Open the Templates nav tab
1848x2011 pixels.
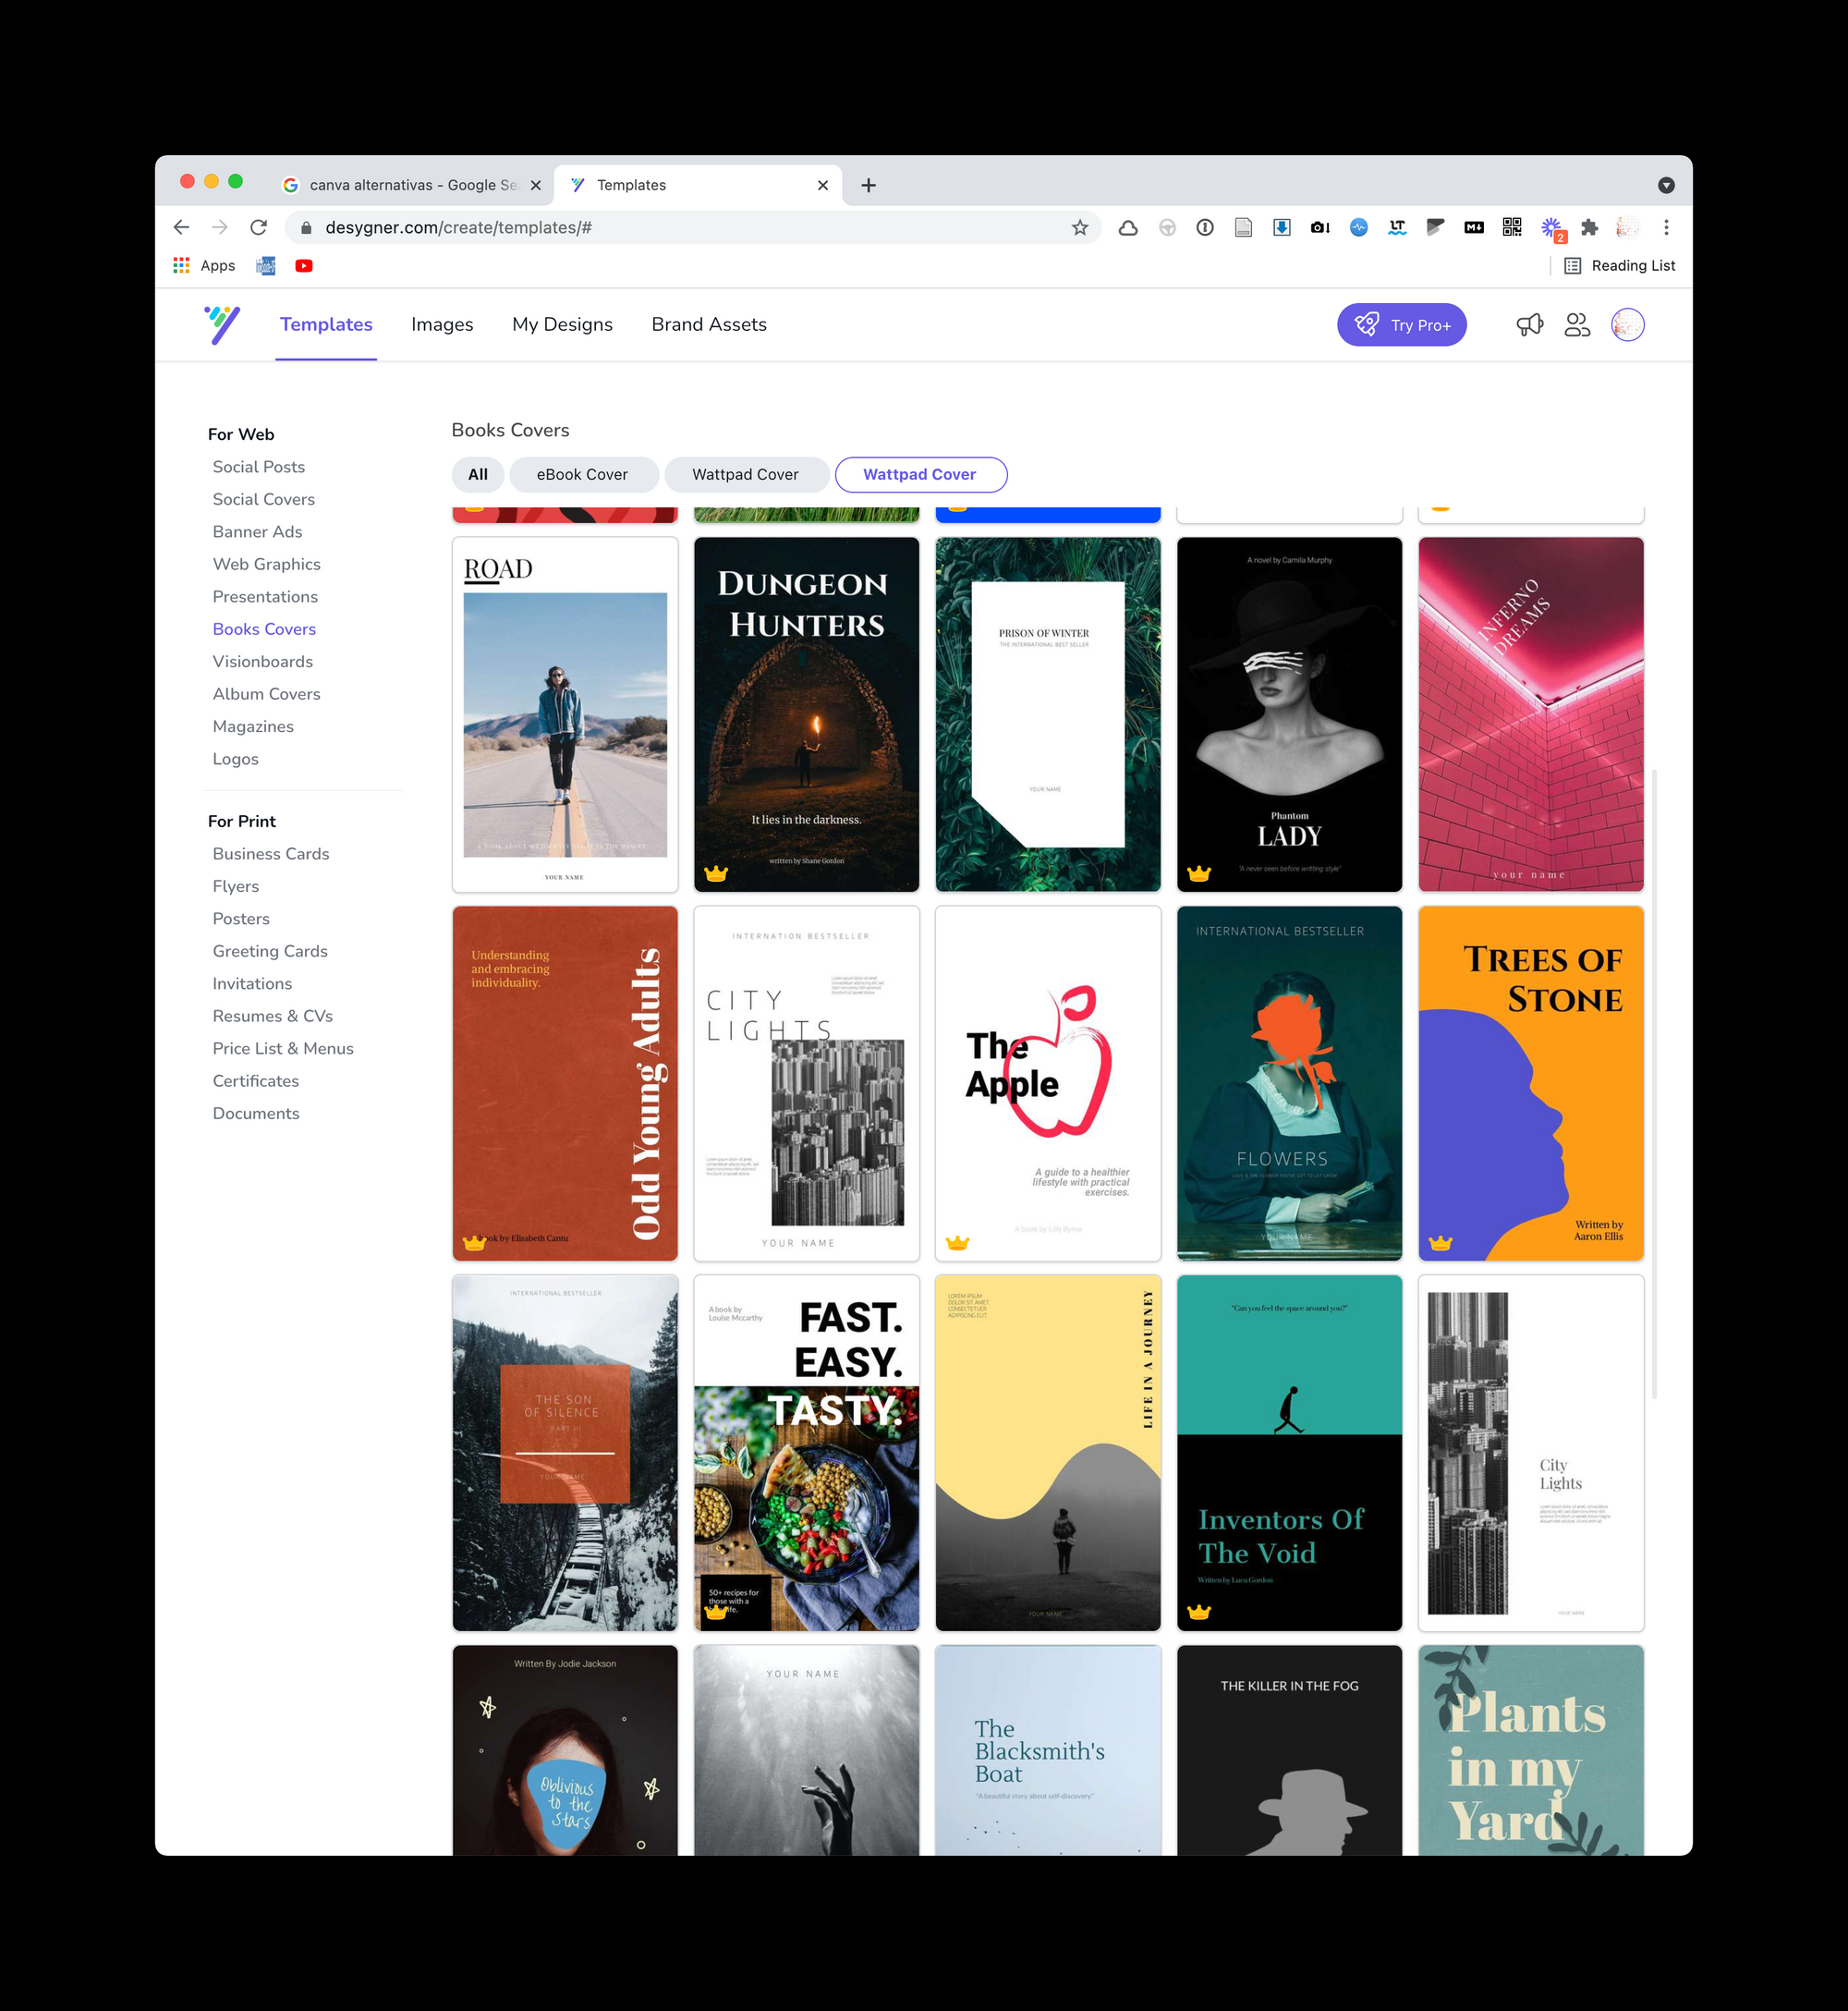coord(326,325)
